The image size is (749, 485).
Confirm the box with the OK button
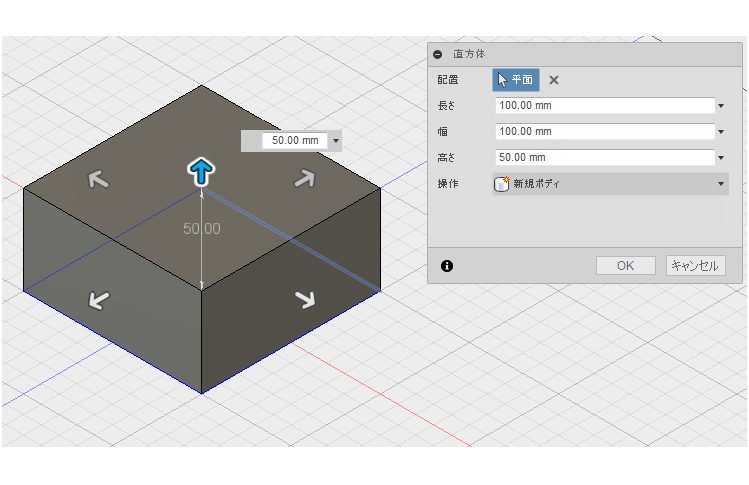(625, 266)
